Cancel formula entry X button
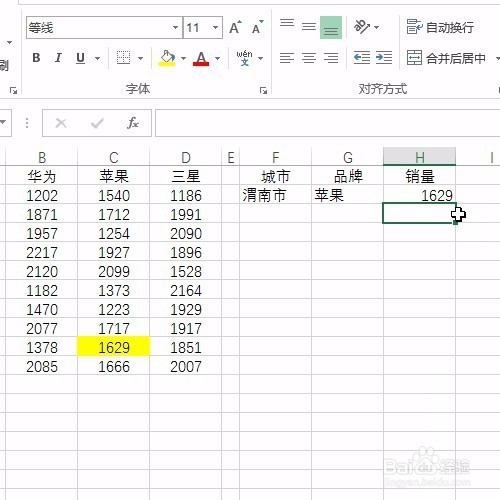This screenshot has height=500, width=500. tap(61, 123)
